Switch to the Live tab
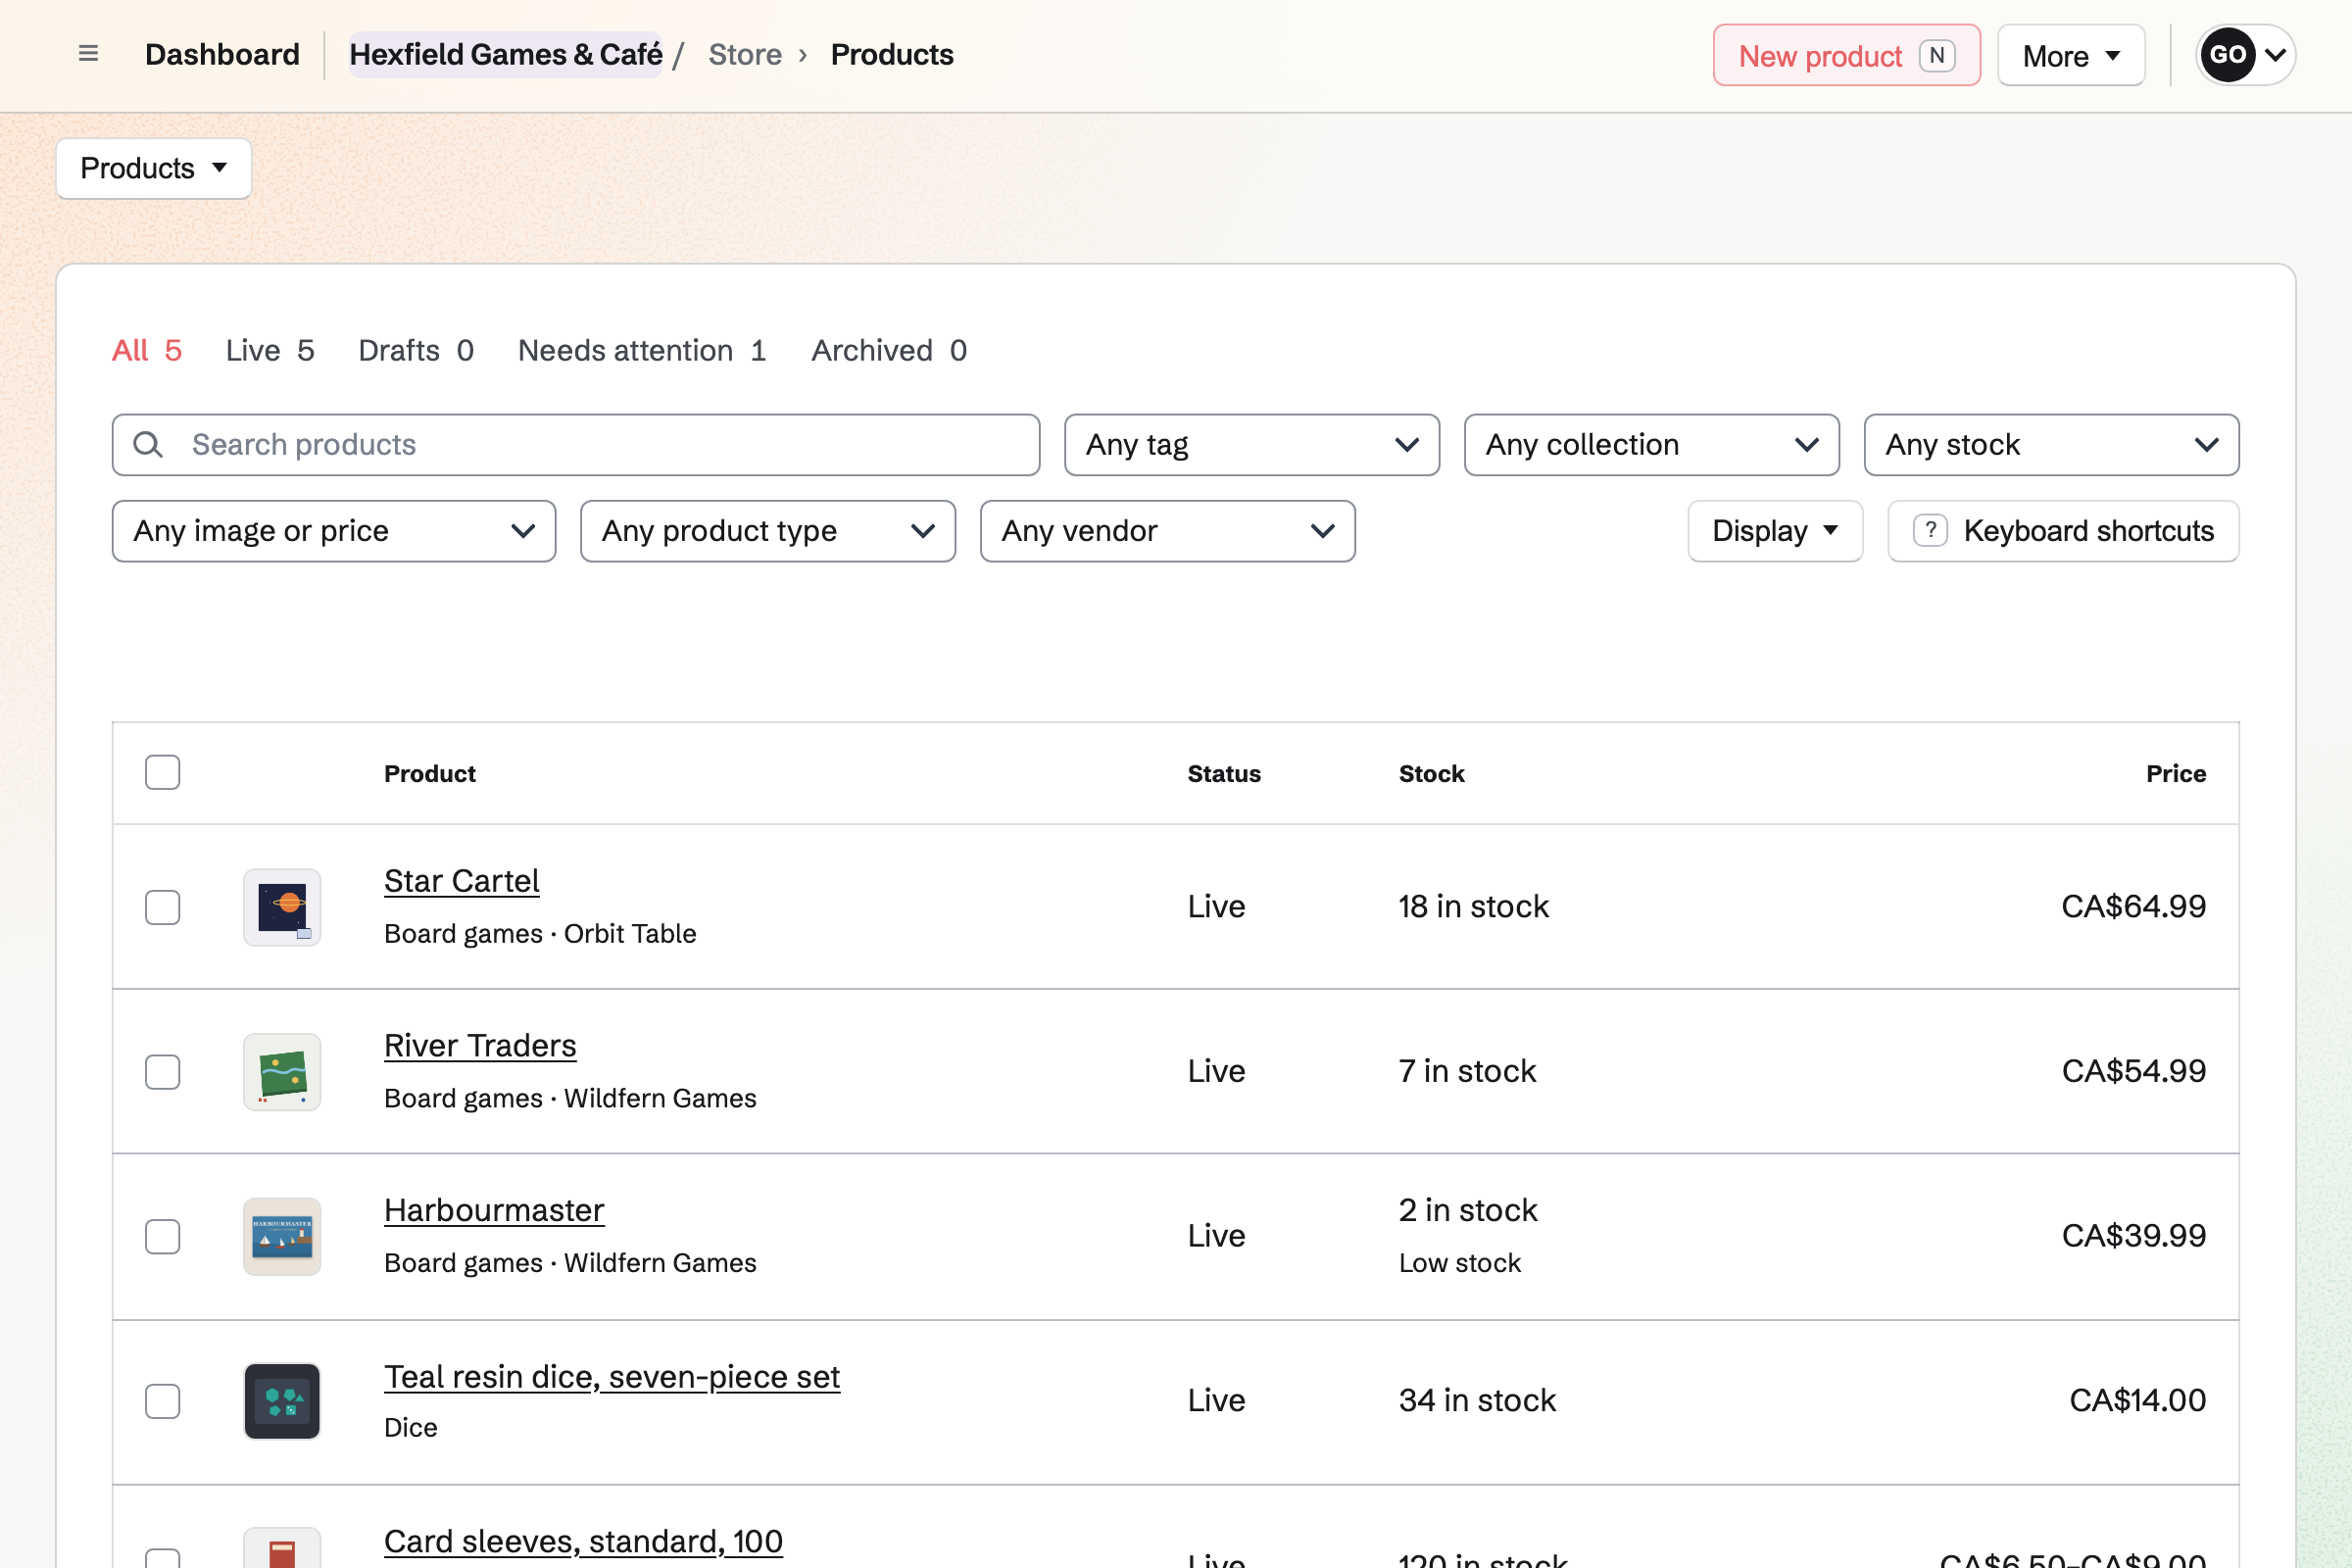2352x1568 pixels. pos(270,350)
